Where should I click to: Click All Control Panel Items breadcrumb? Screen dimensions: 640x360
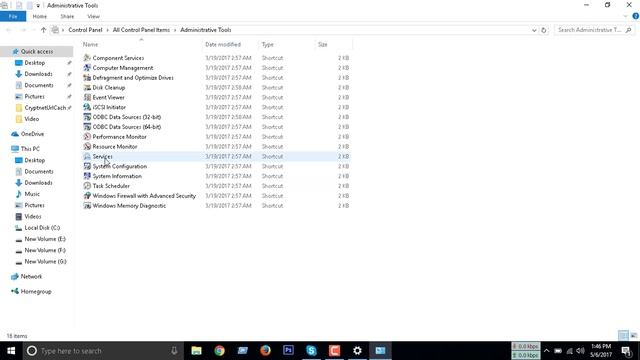(x=141, y=30)
